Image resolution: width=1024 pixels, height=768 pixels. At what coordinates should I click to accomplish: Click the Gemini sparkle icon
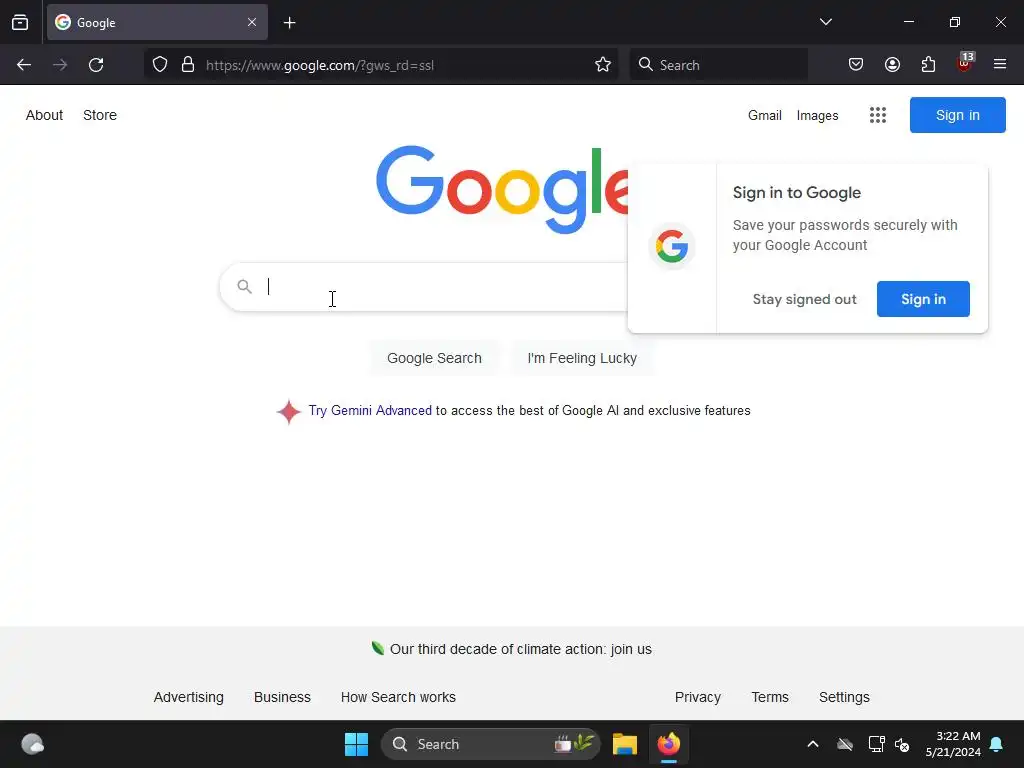coord(289,411)
